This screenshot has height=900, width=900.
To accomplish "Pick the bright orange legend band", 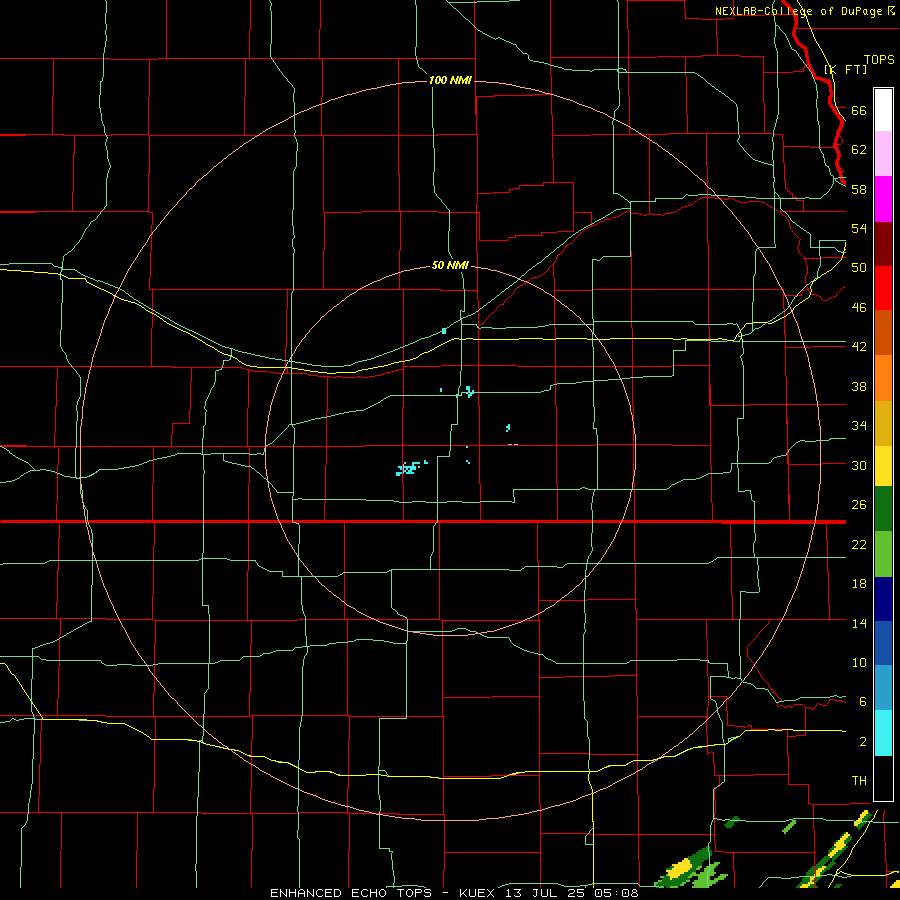I will [883, 378].
